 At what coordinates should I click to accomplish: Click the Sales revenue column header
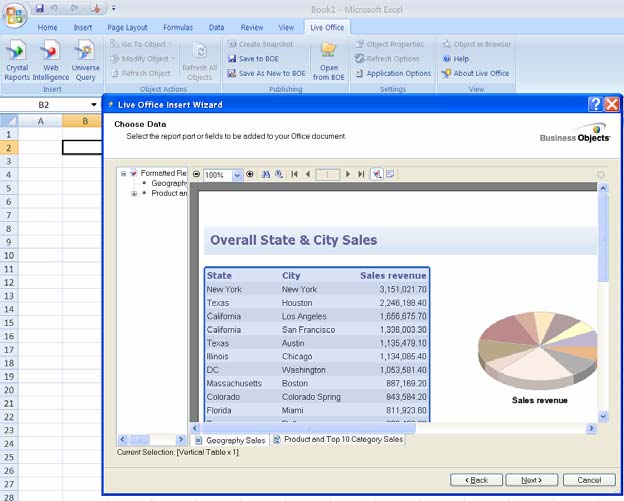coord(393,275)
